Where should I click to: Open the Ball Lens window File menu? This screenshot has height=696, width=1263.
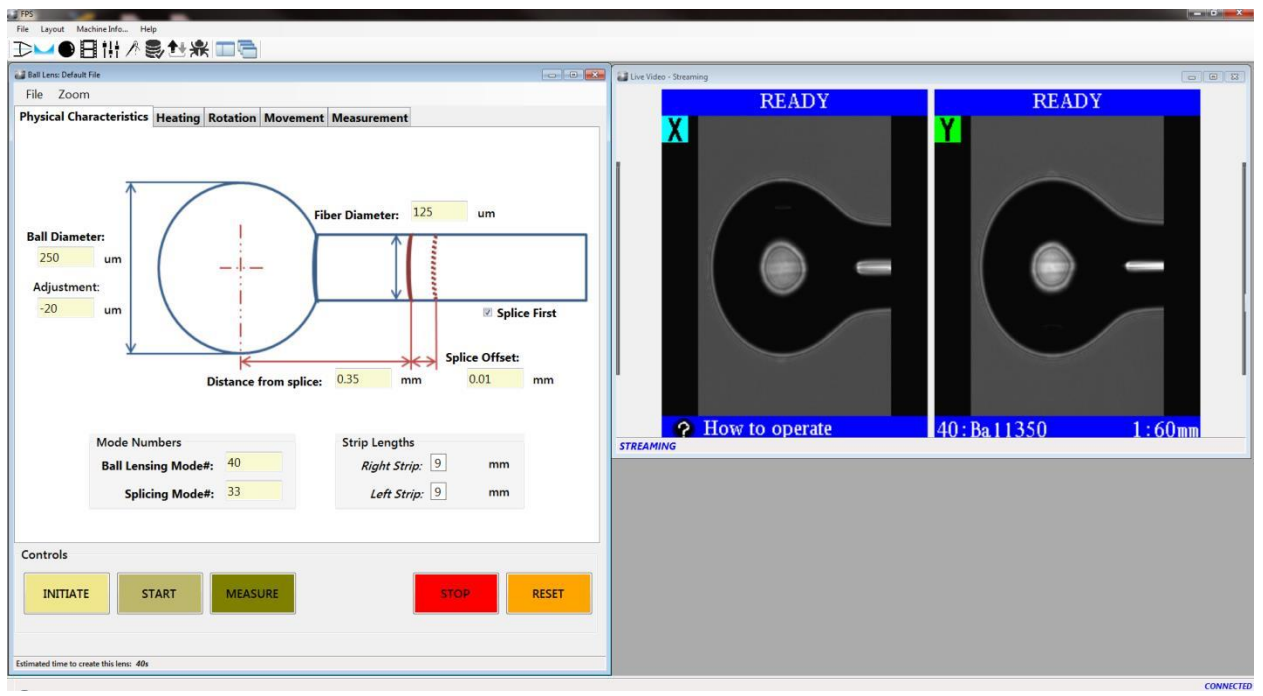[x=35, y=95]
